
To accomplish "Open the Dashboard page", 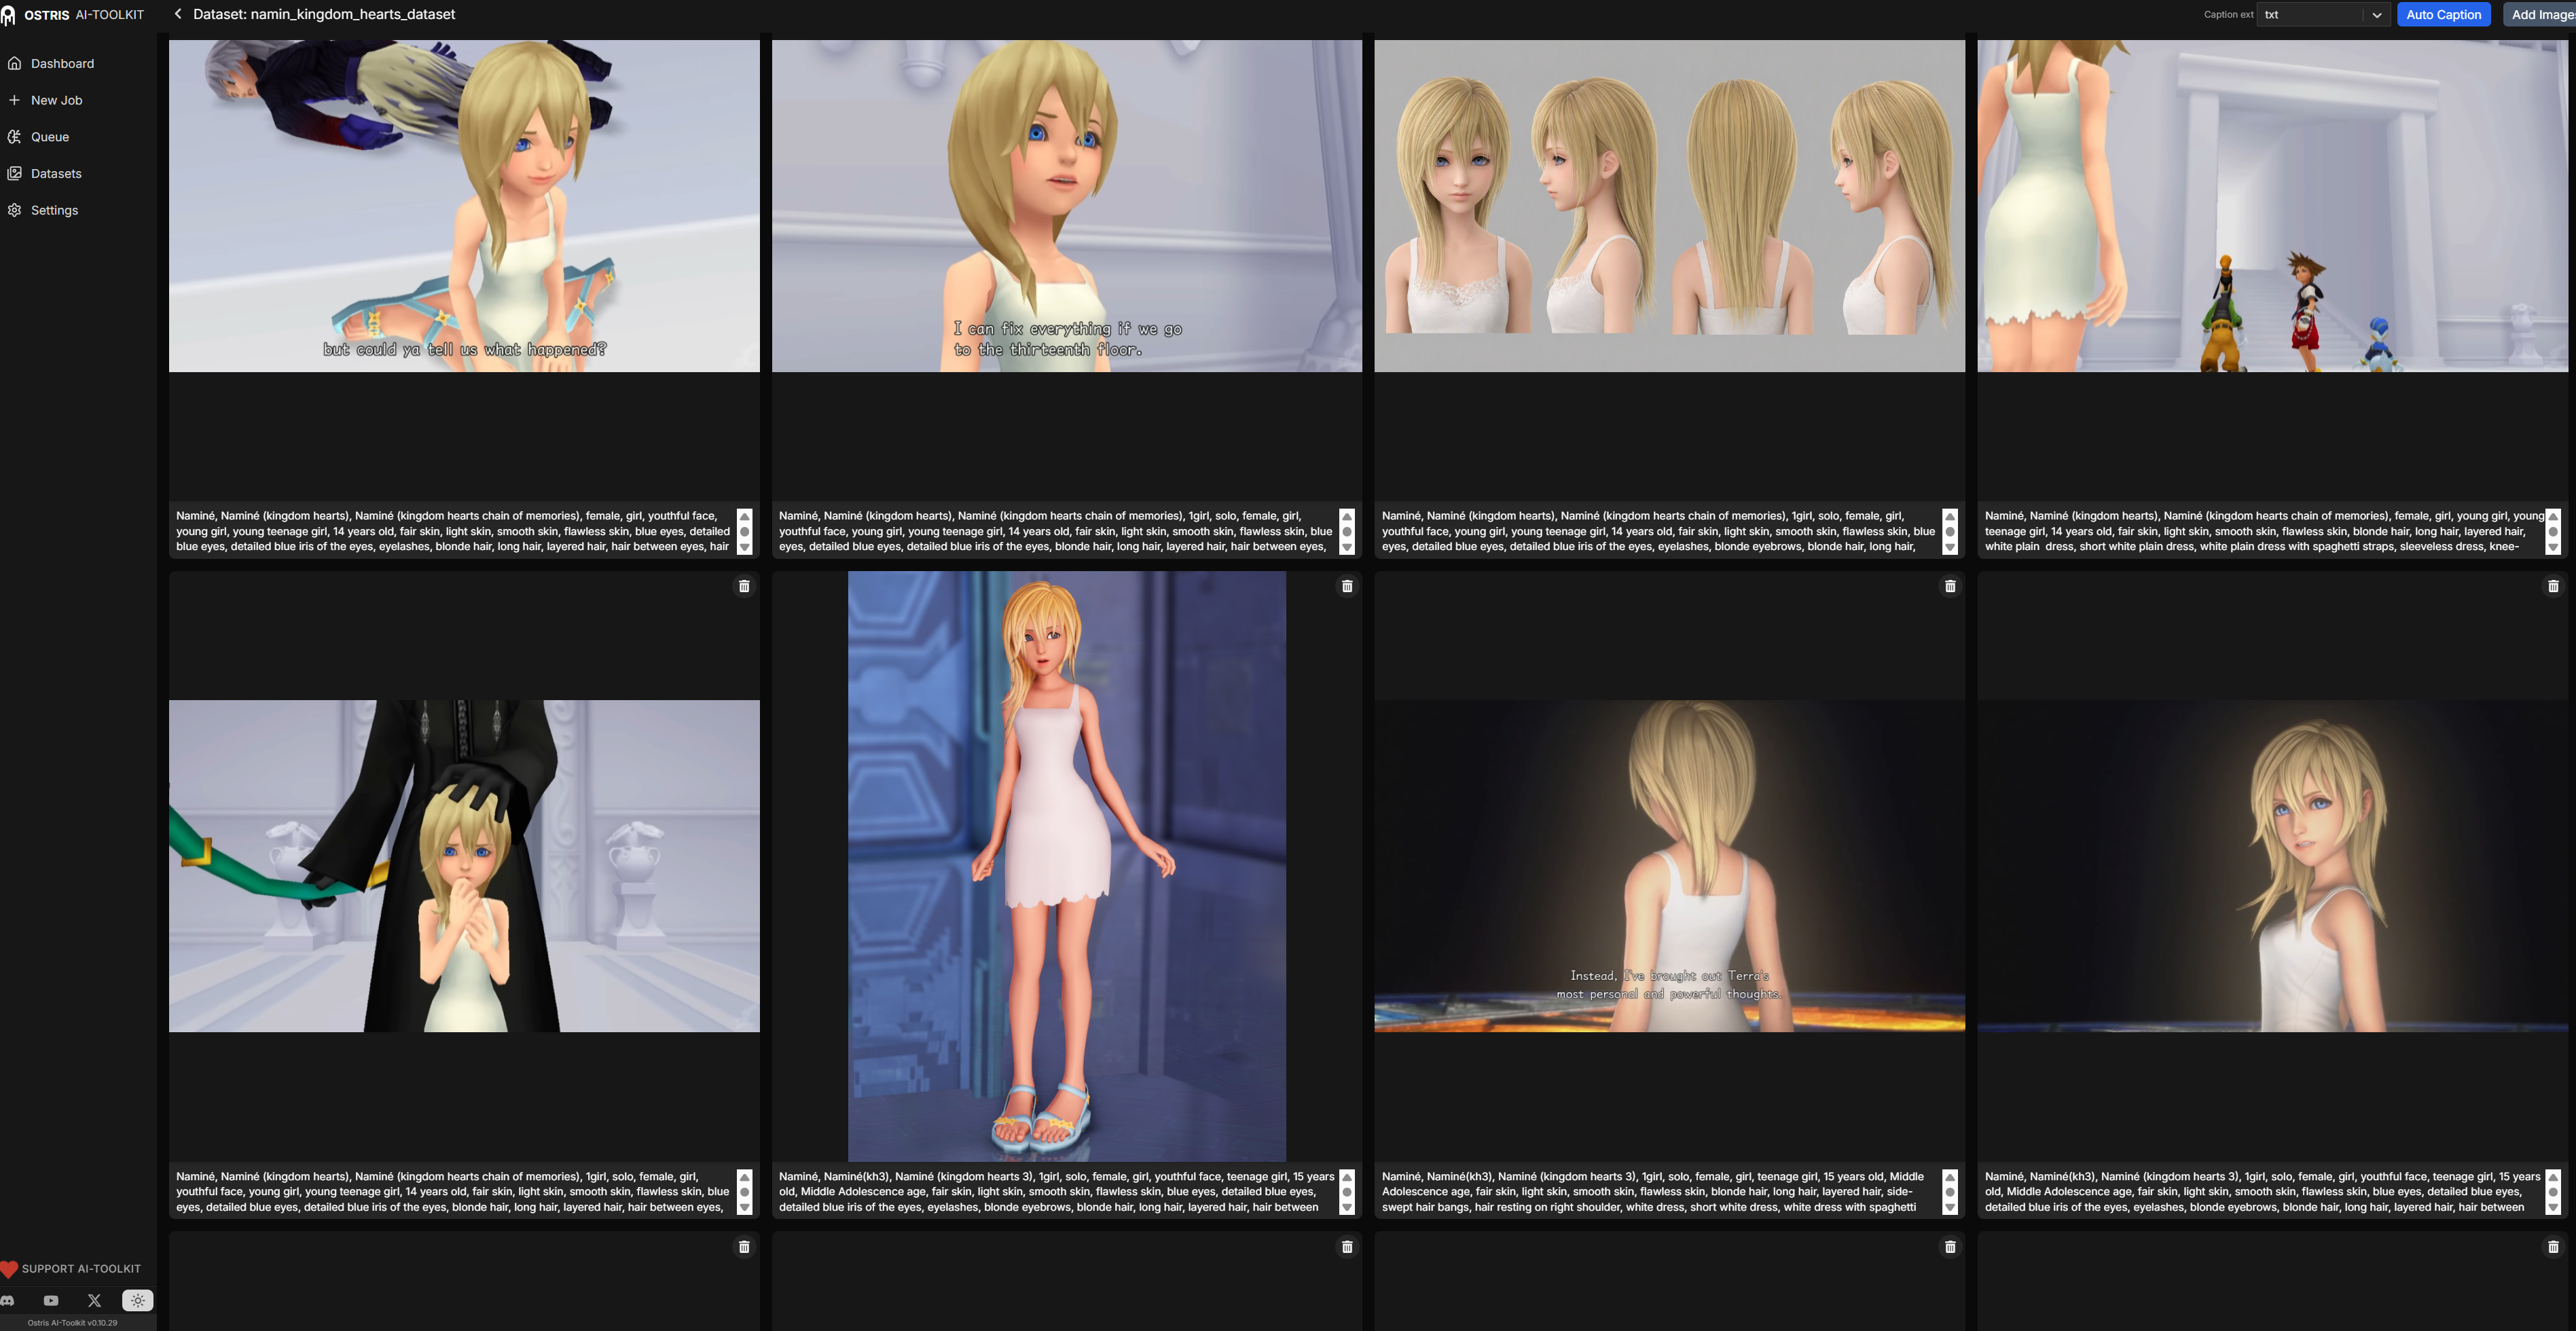I will (x=62, y=64).
